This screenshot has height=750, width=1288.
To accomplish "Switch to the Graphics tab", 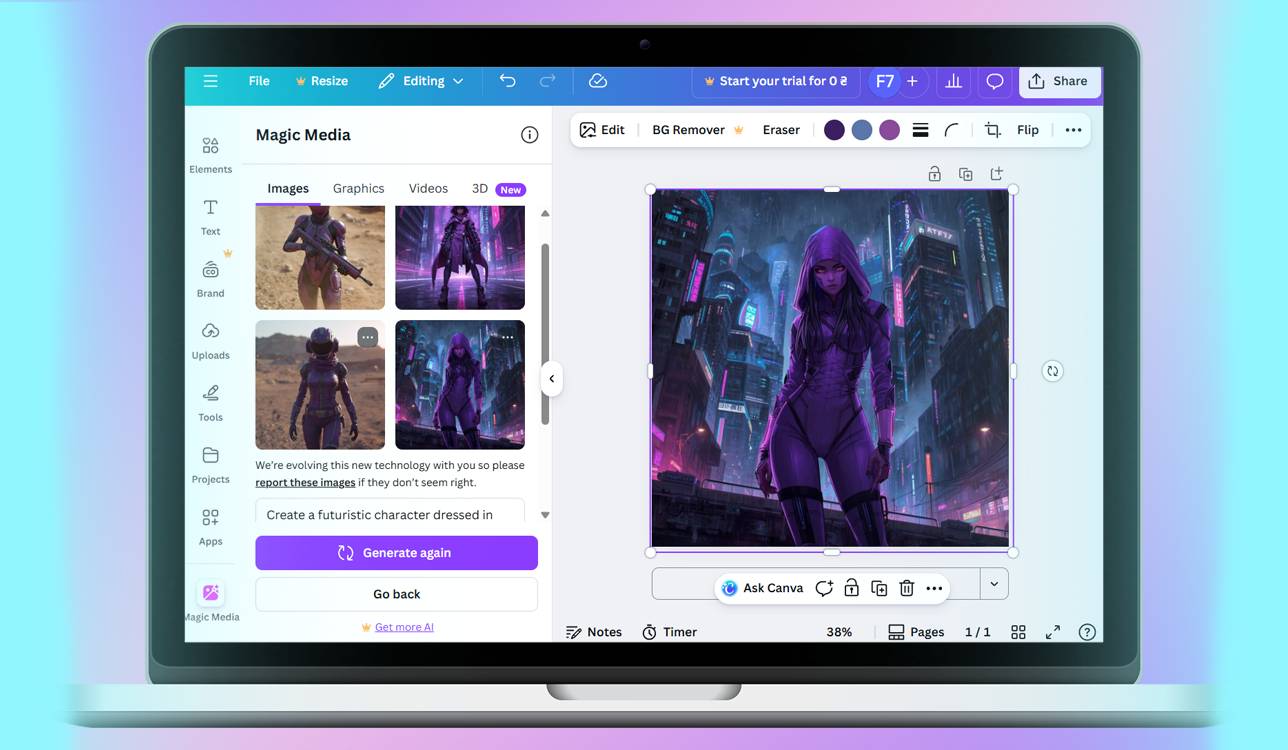I will pos(358,188).
